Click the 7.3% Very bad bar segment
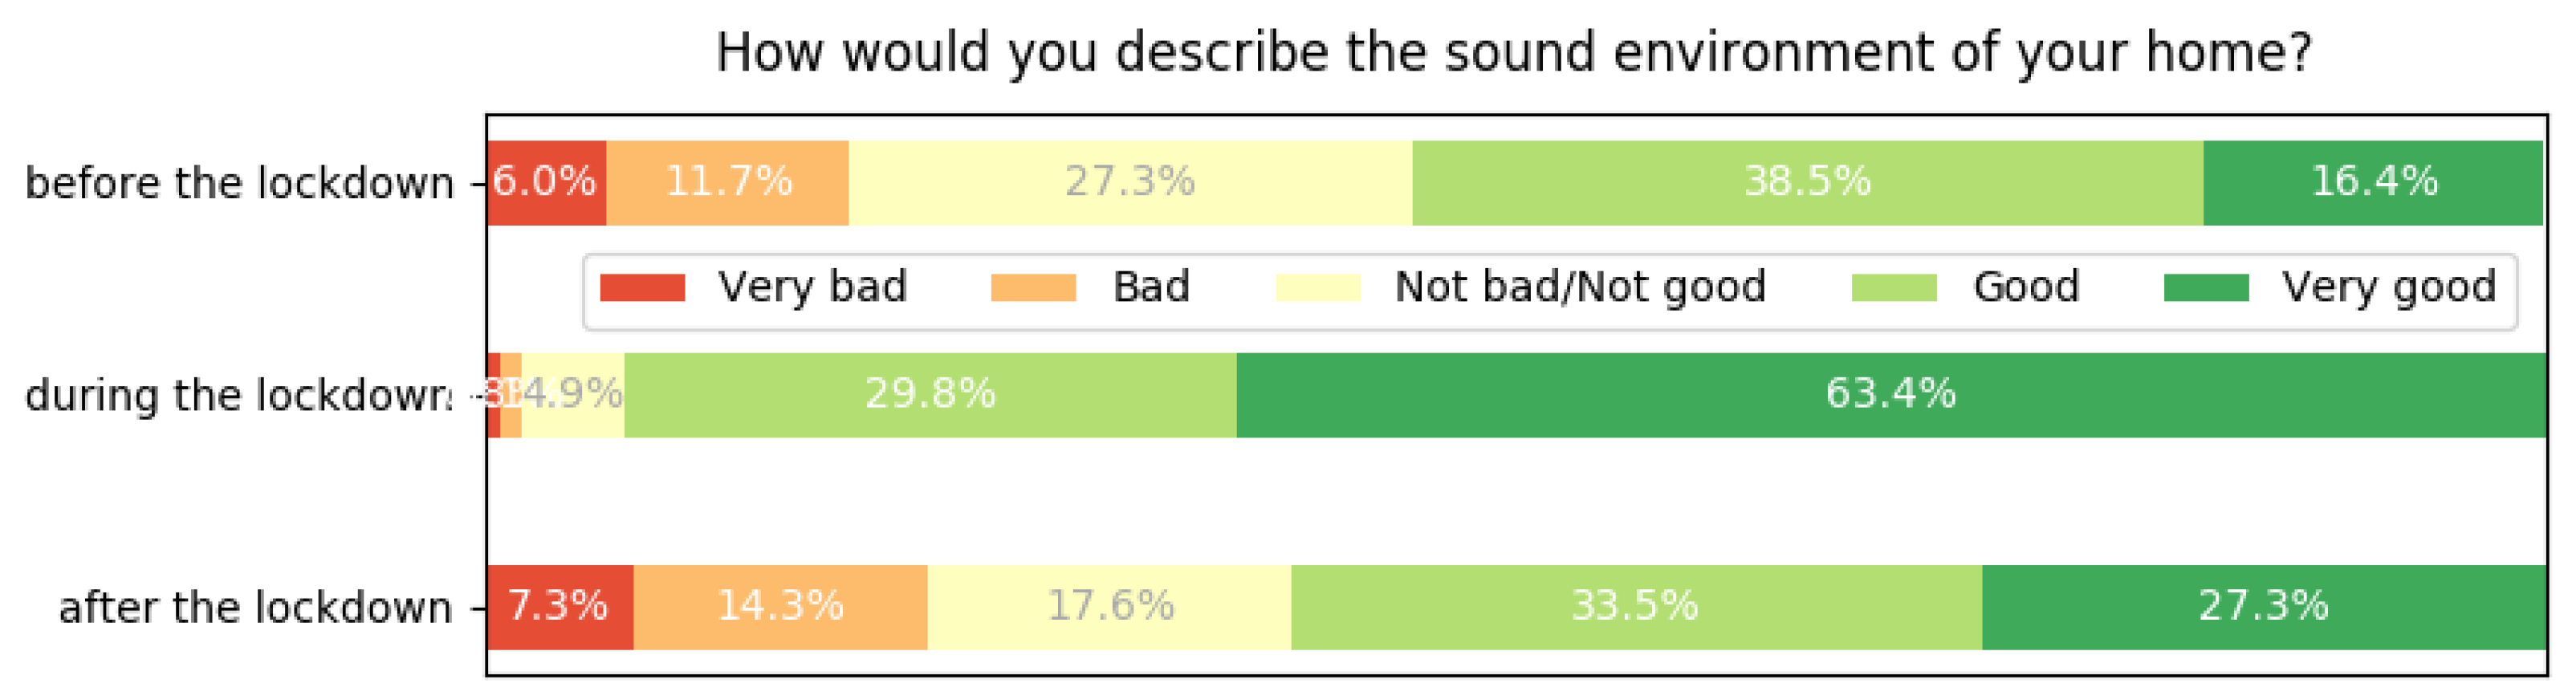 (x=559, y=607)
